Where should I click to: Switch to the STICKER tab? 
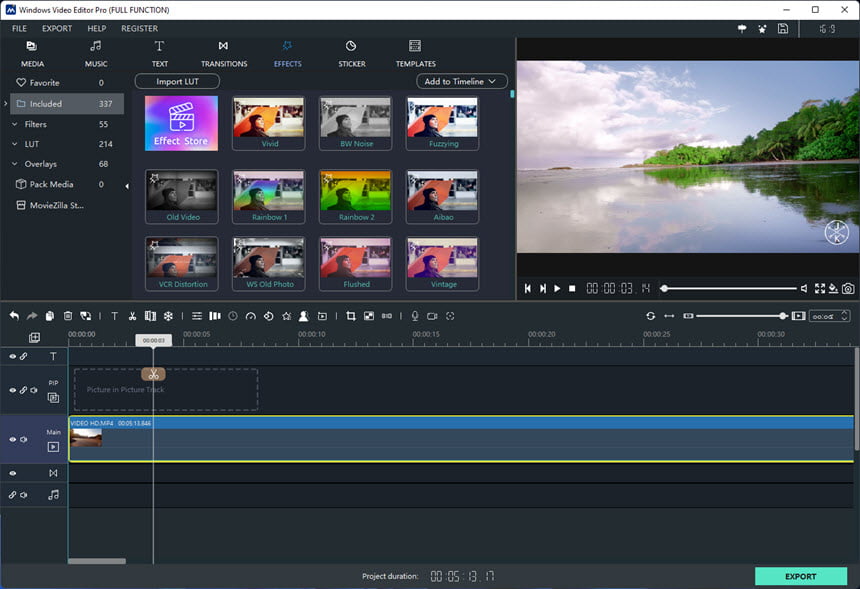pyautogui.click(x=352, y=54)
